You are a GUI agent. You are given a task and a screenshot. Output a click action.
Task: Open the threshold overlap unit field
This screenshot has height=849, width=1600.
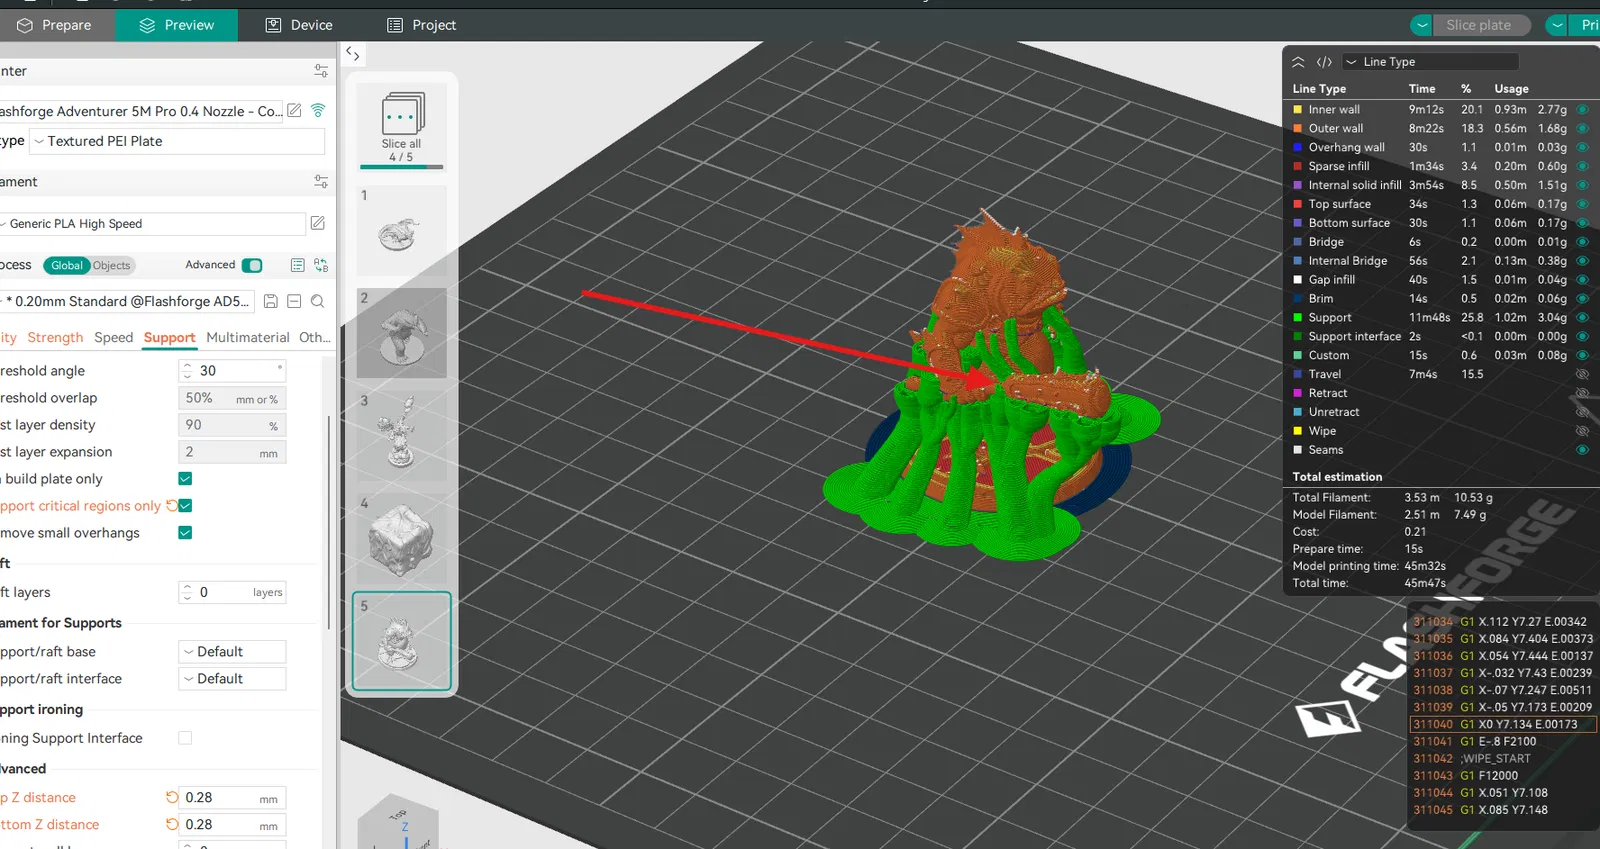[x=232, y=398]
